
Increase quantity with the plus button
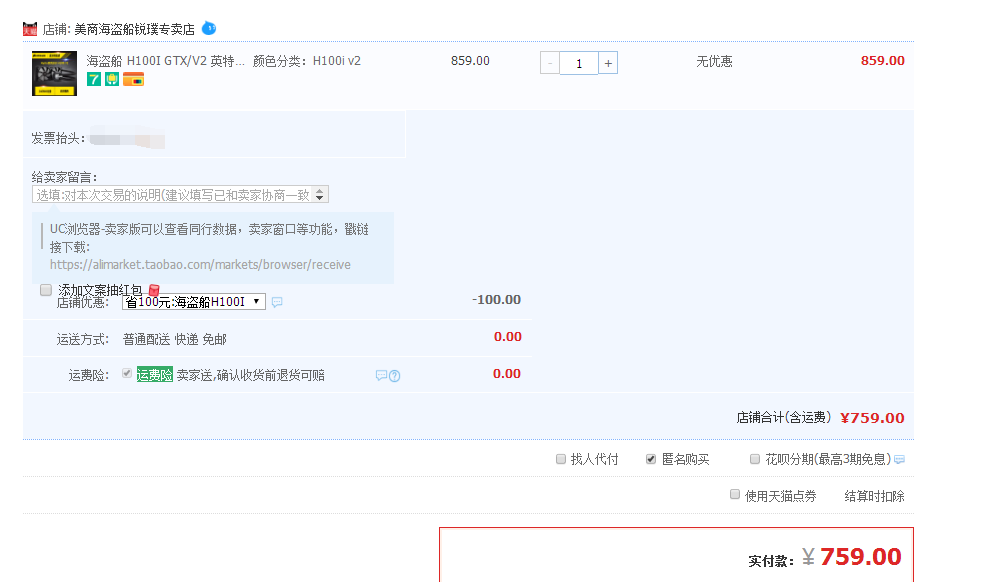coord(608,63)
